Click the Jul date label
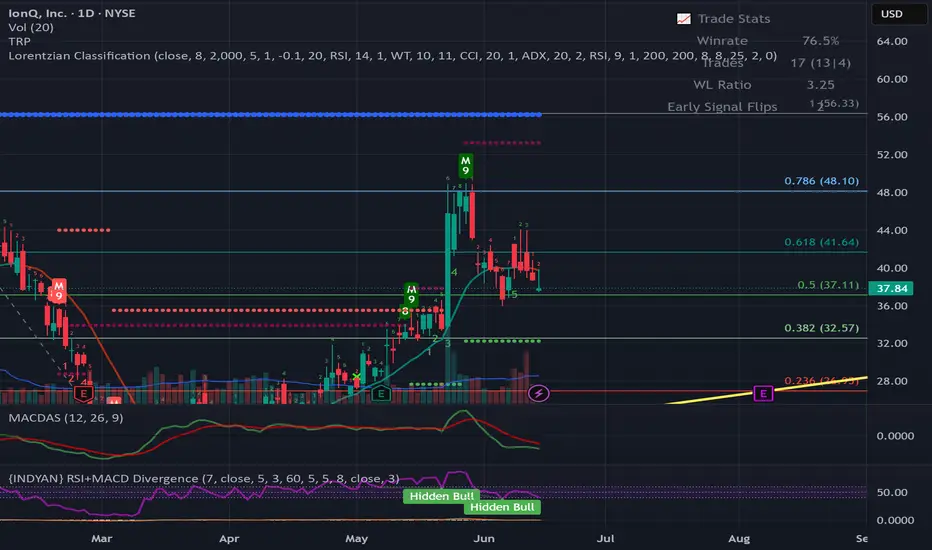This screenshot has height=550, width=932. (605, 539)
